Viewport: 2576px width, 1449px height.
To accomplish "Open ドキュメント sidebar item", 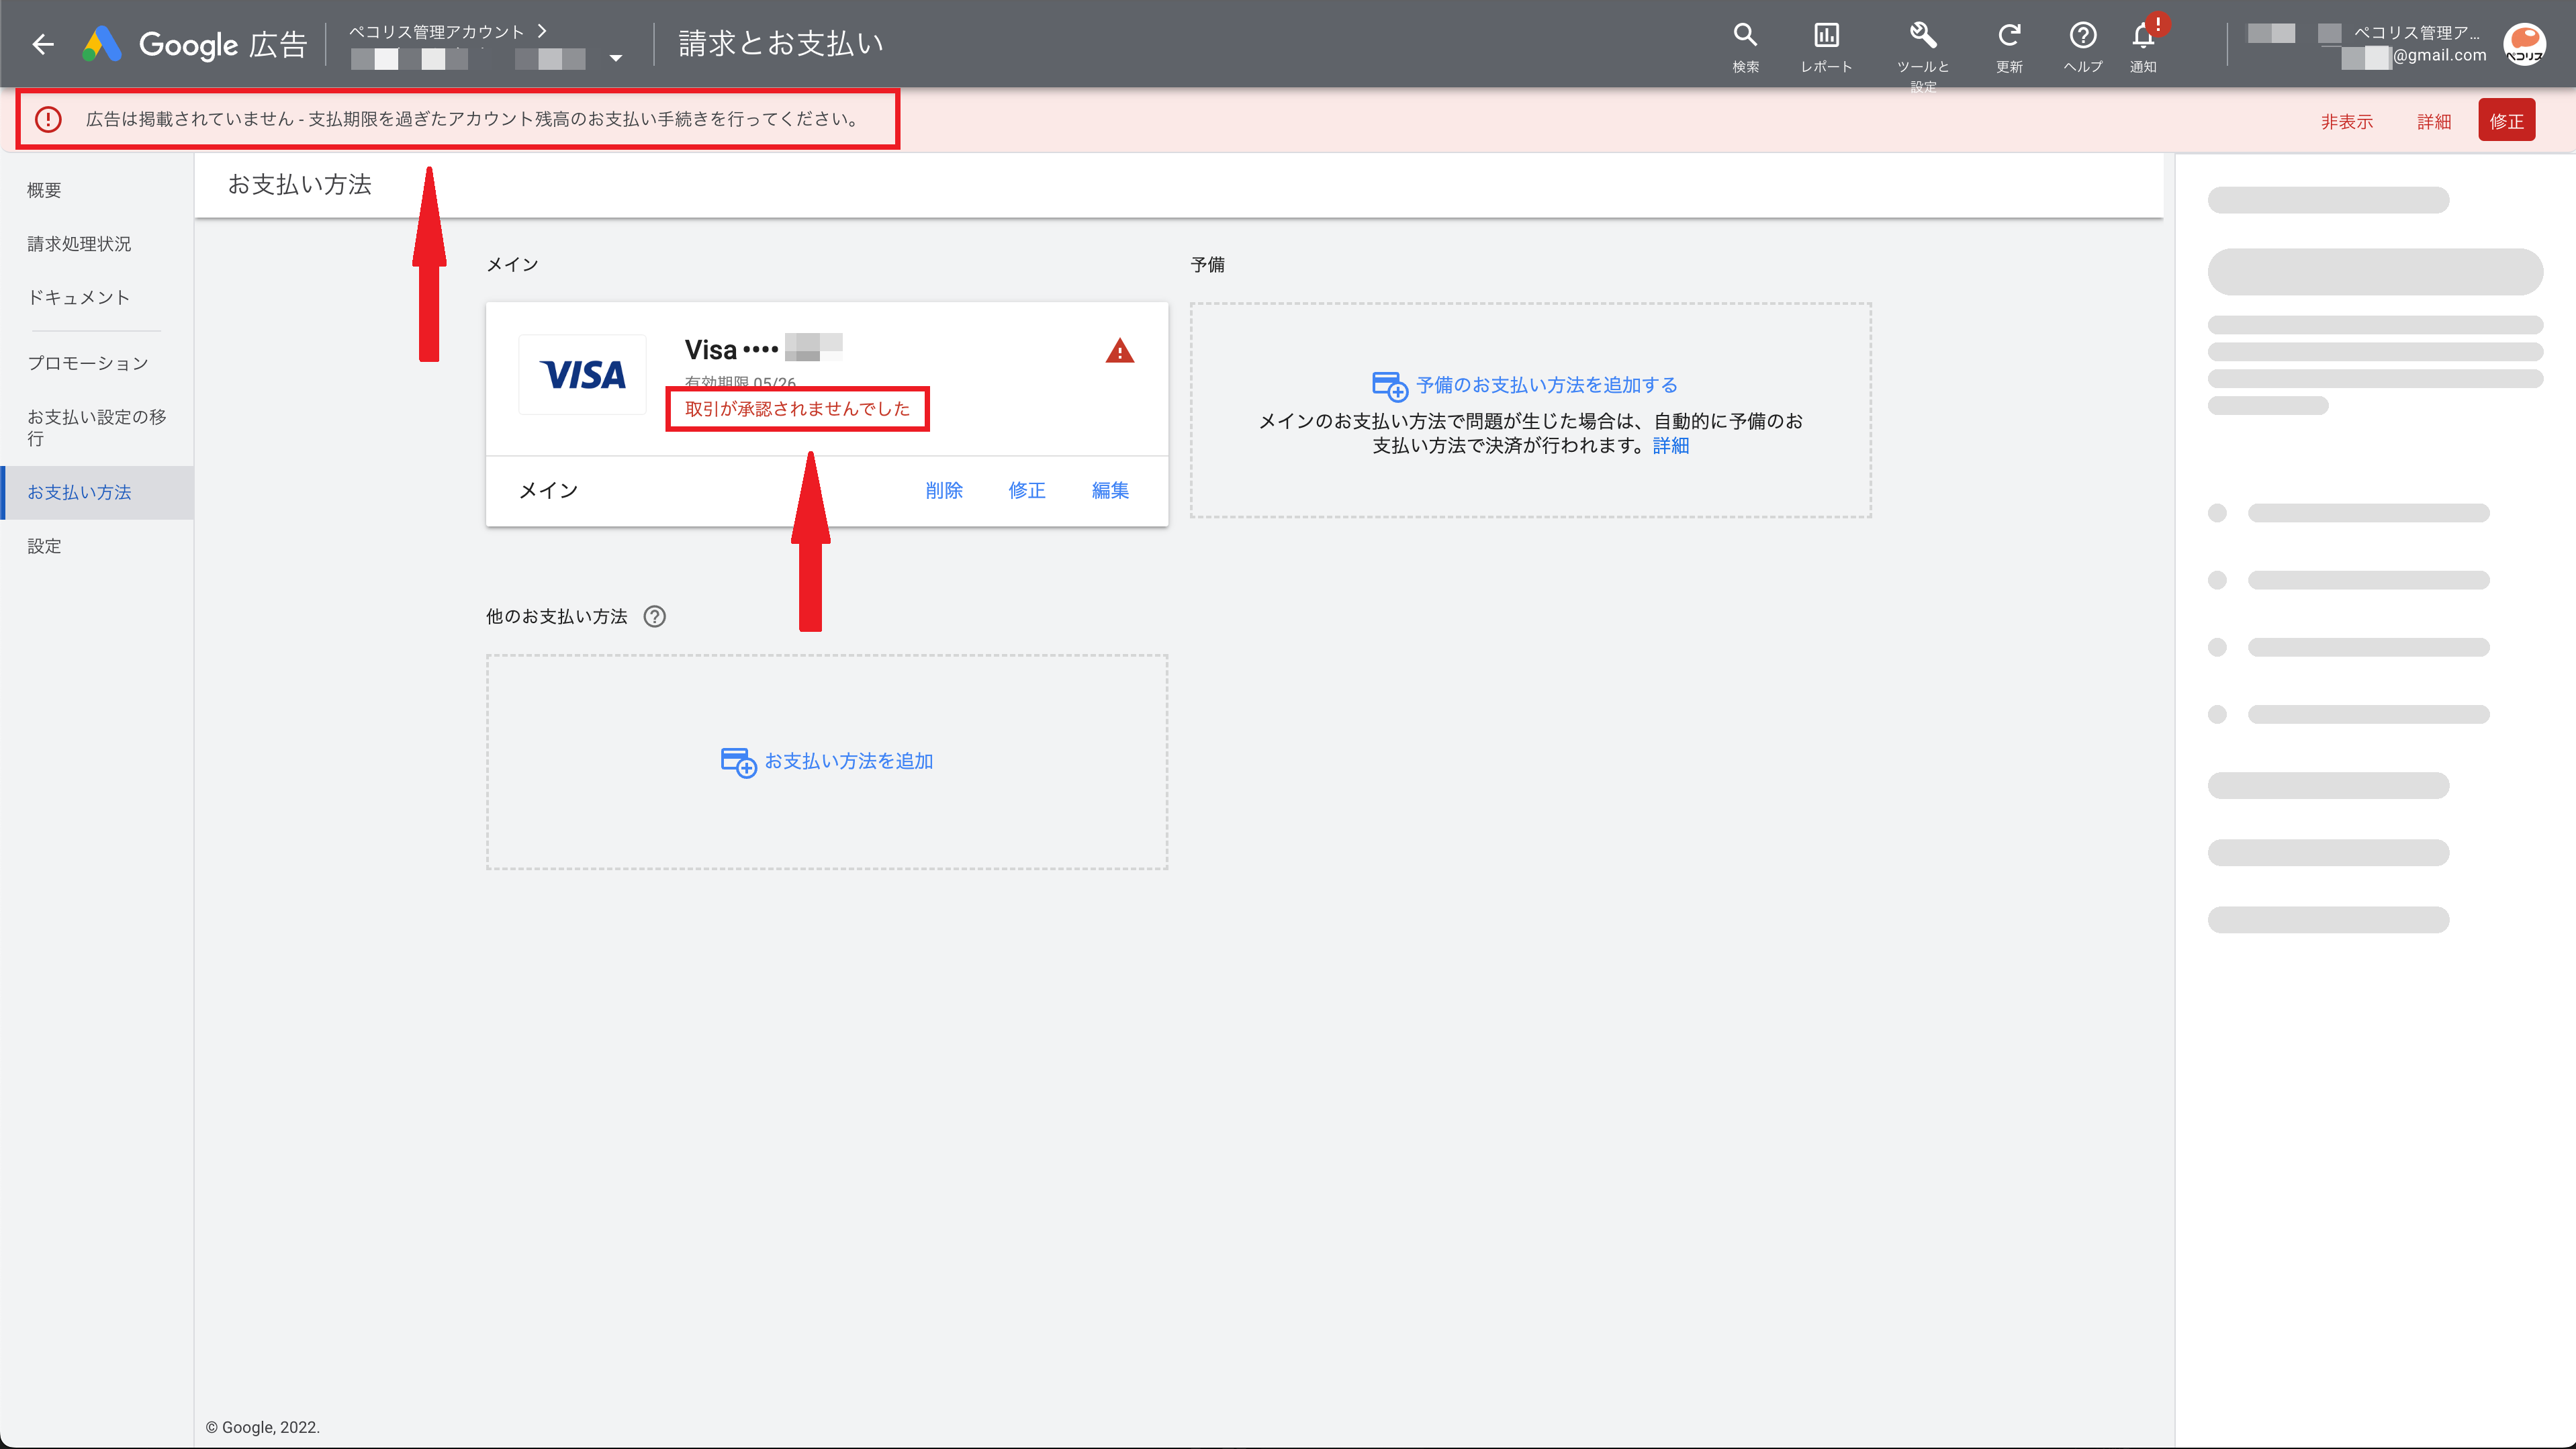I will [x=78, y=298].
